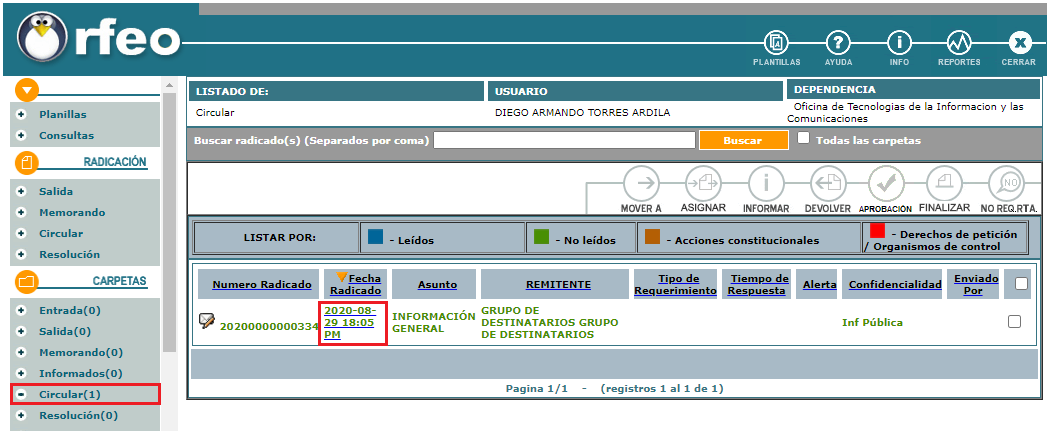Viewport: 1050px width, 431px height.
Task: Enable the Todas las carpetas checkbox
Action: coord(803,138)
